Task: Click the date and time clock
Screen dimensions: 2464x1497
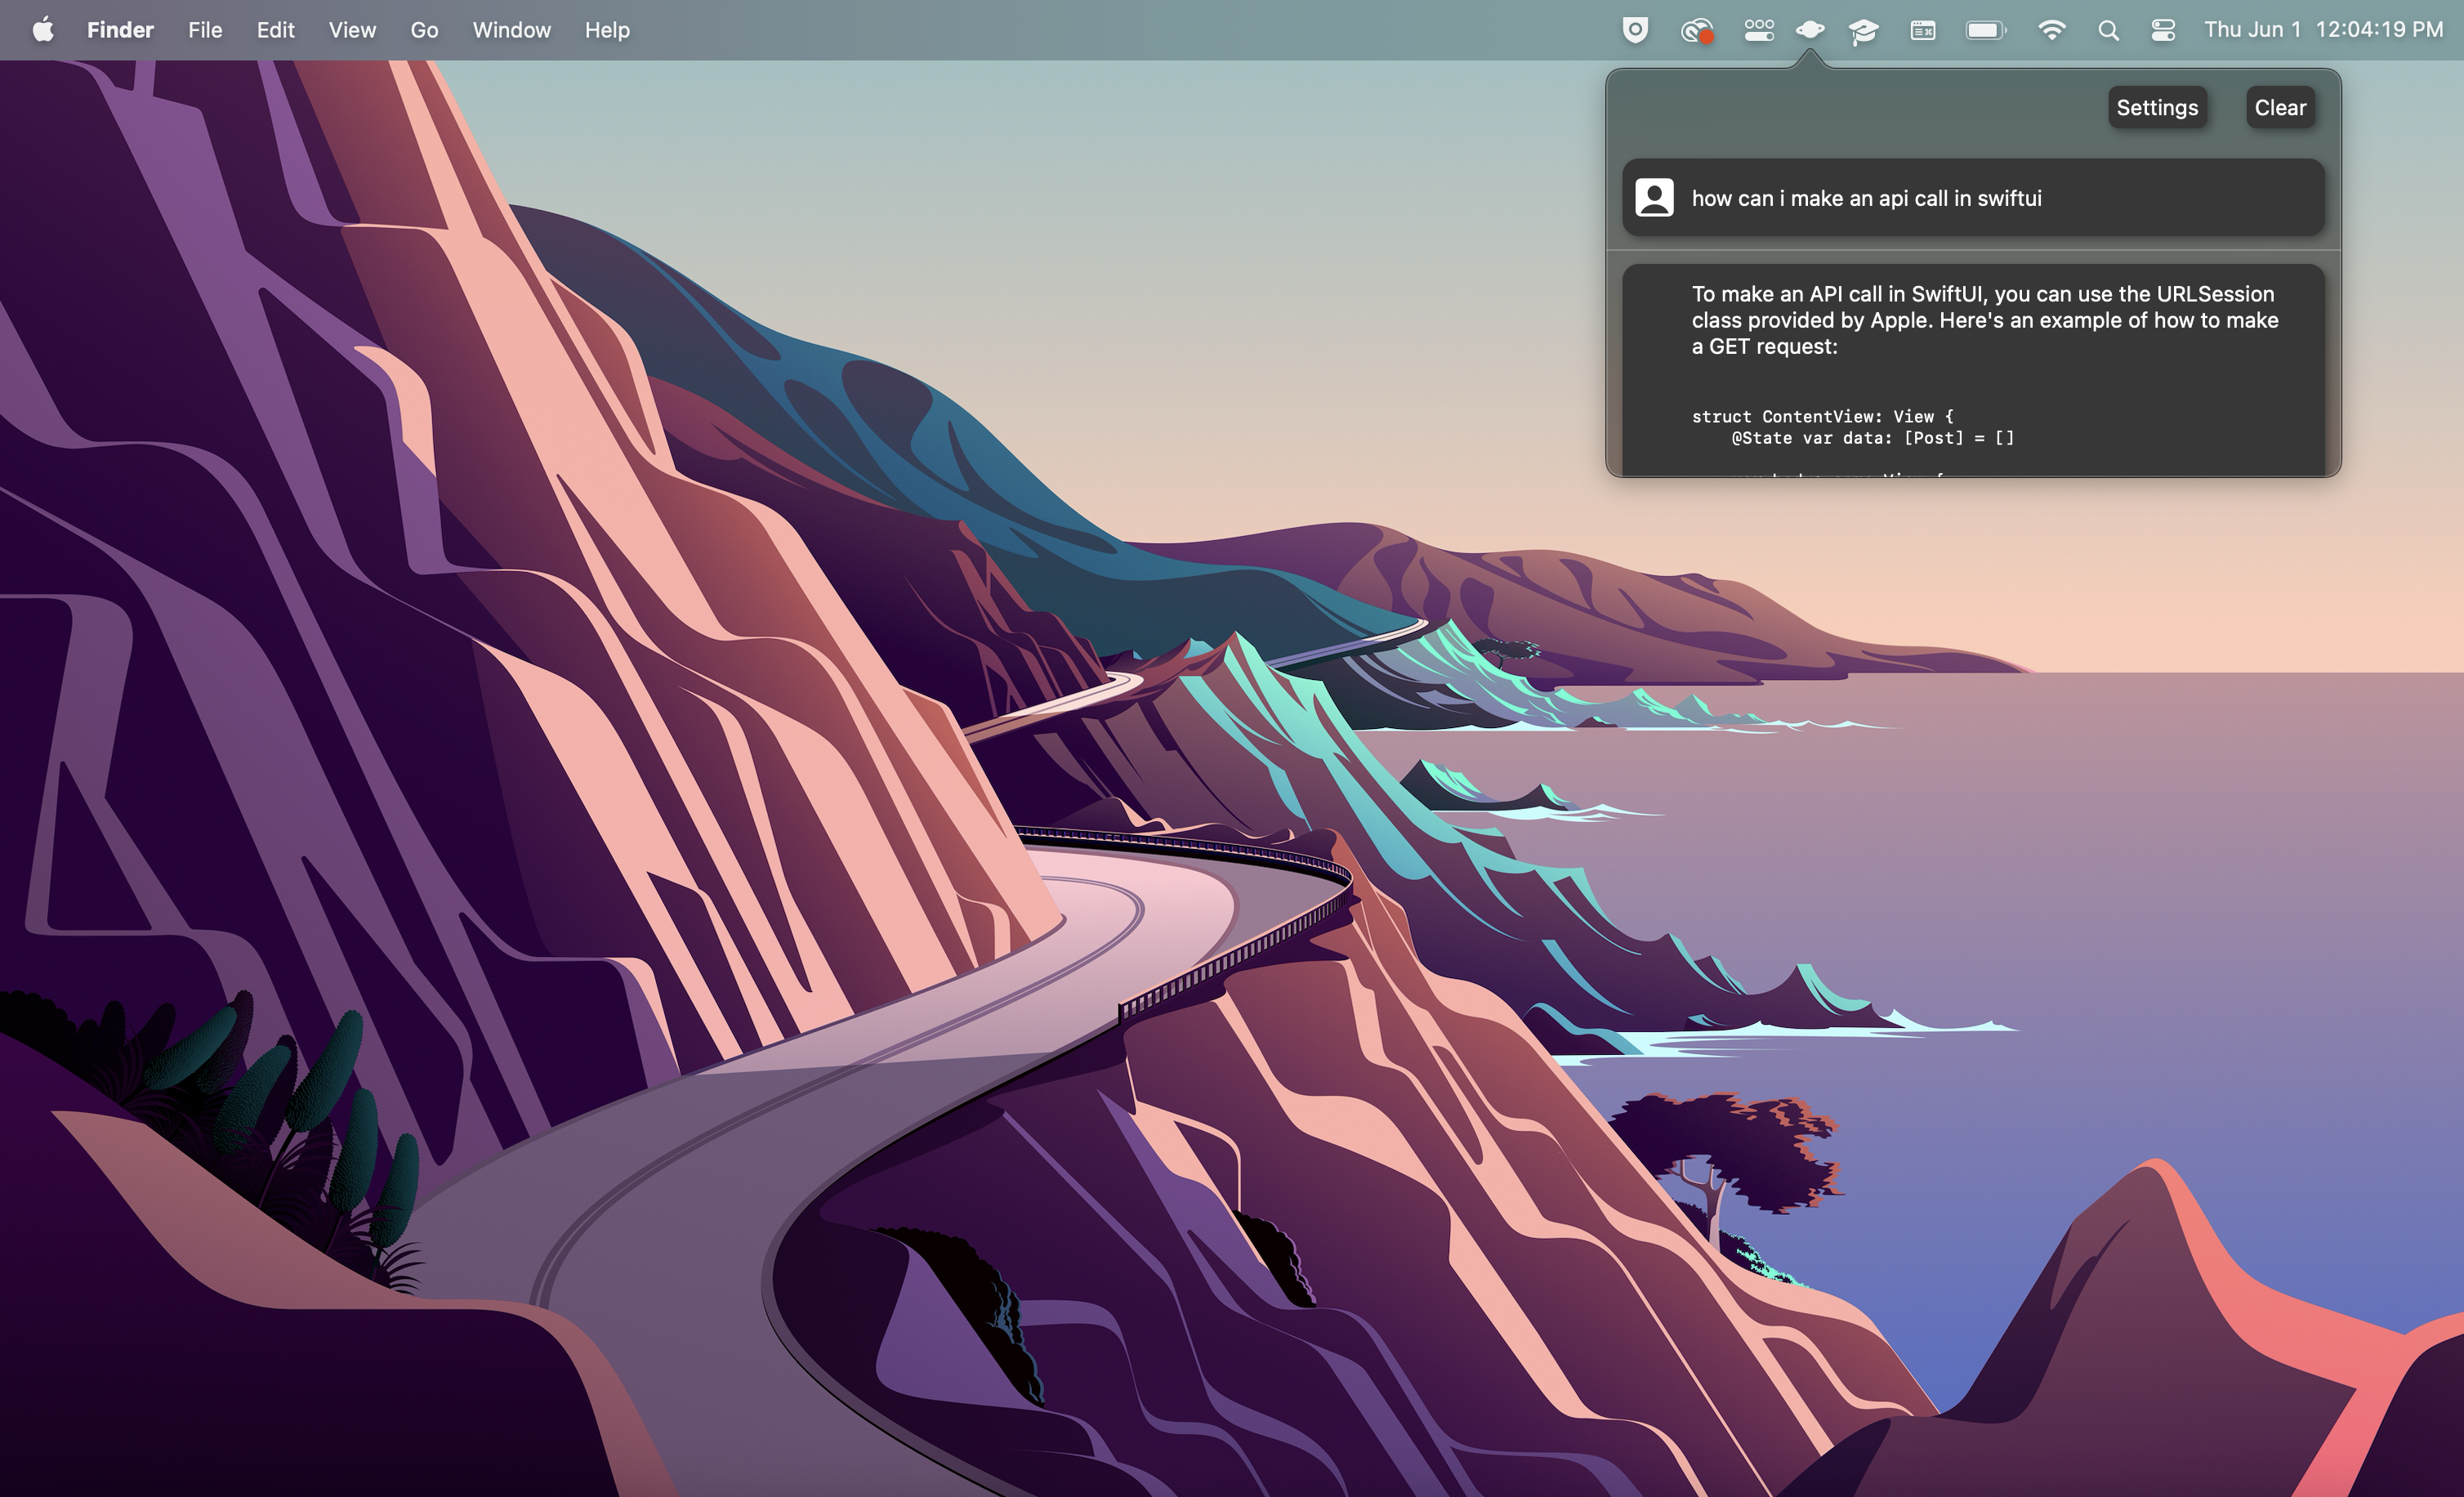Action: 2323,30
